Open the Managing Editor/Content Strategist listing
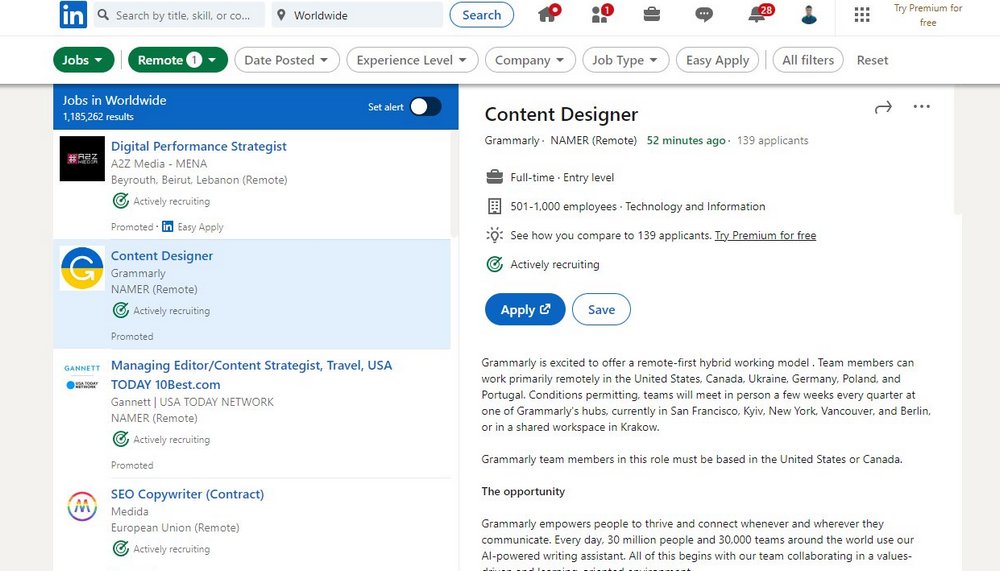This screenshot has height=571, width=1000. point(251,375)
